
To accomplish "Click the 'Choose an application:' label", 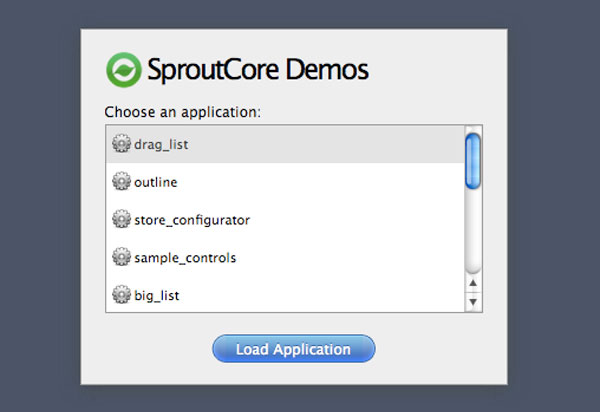I will point(183,112).
